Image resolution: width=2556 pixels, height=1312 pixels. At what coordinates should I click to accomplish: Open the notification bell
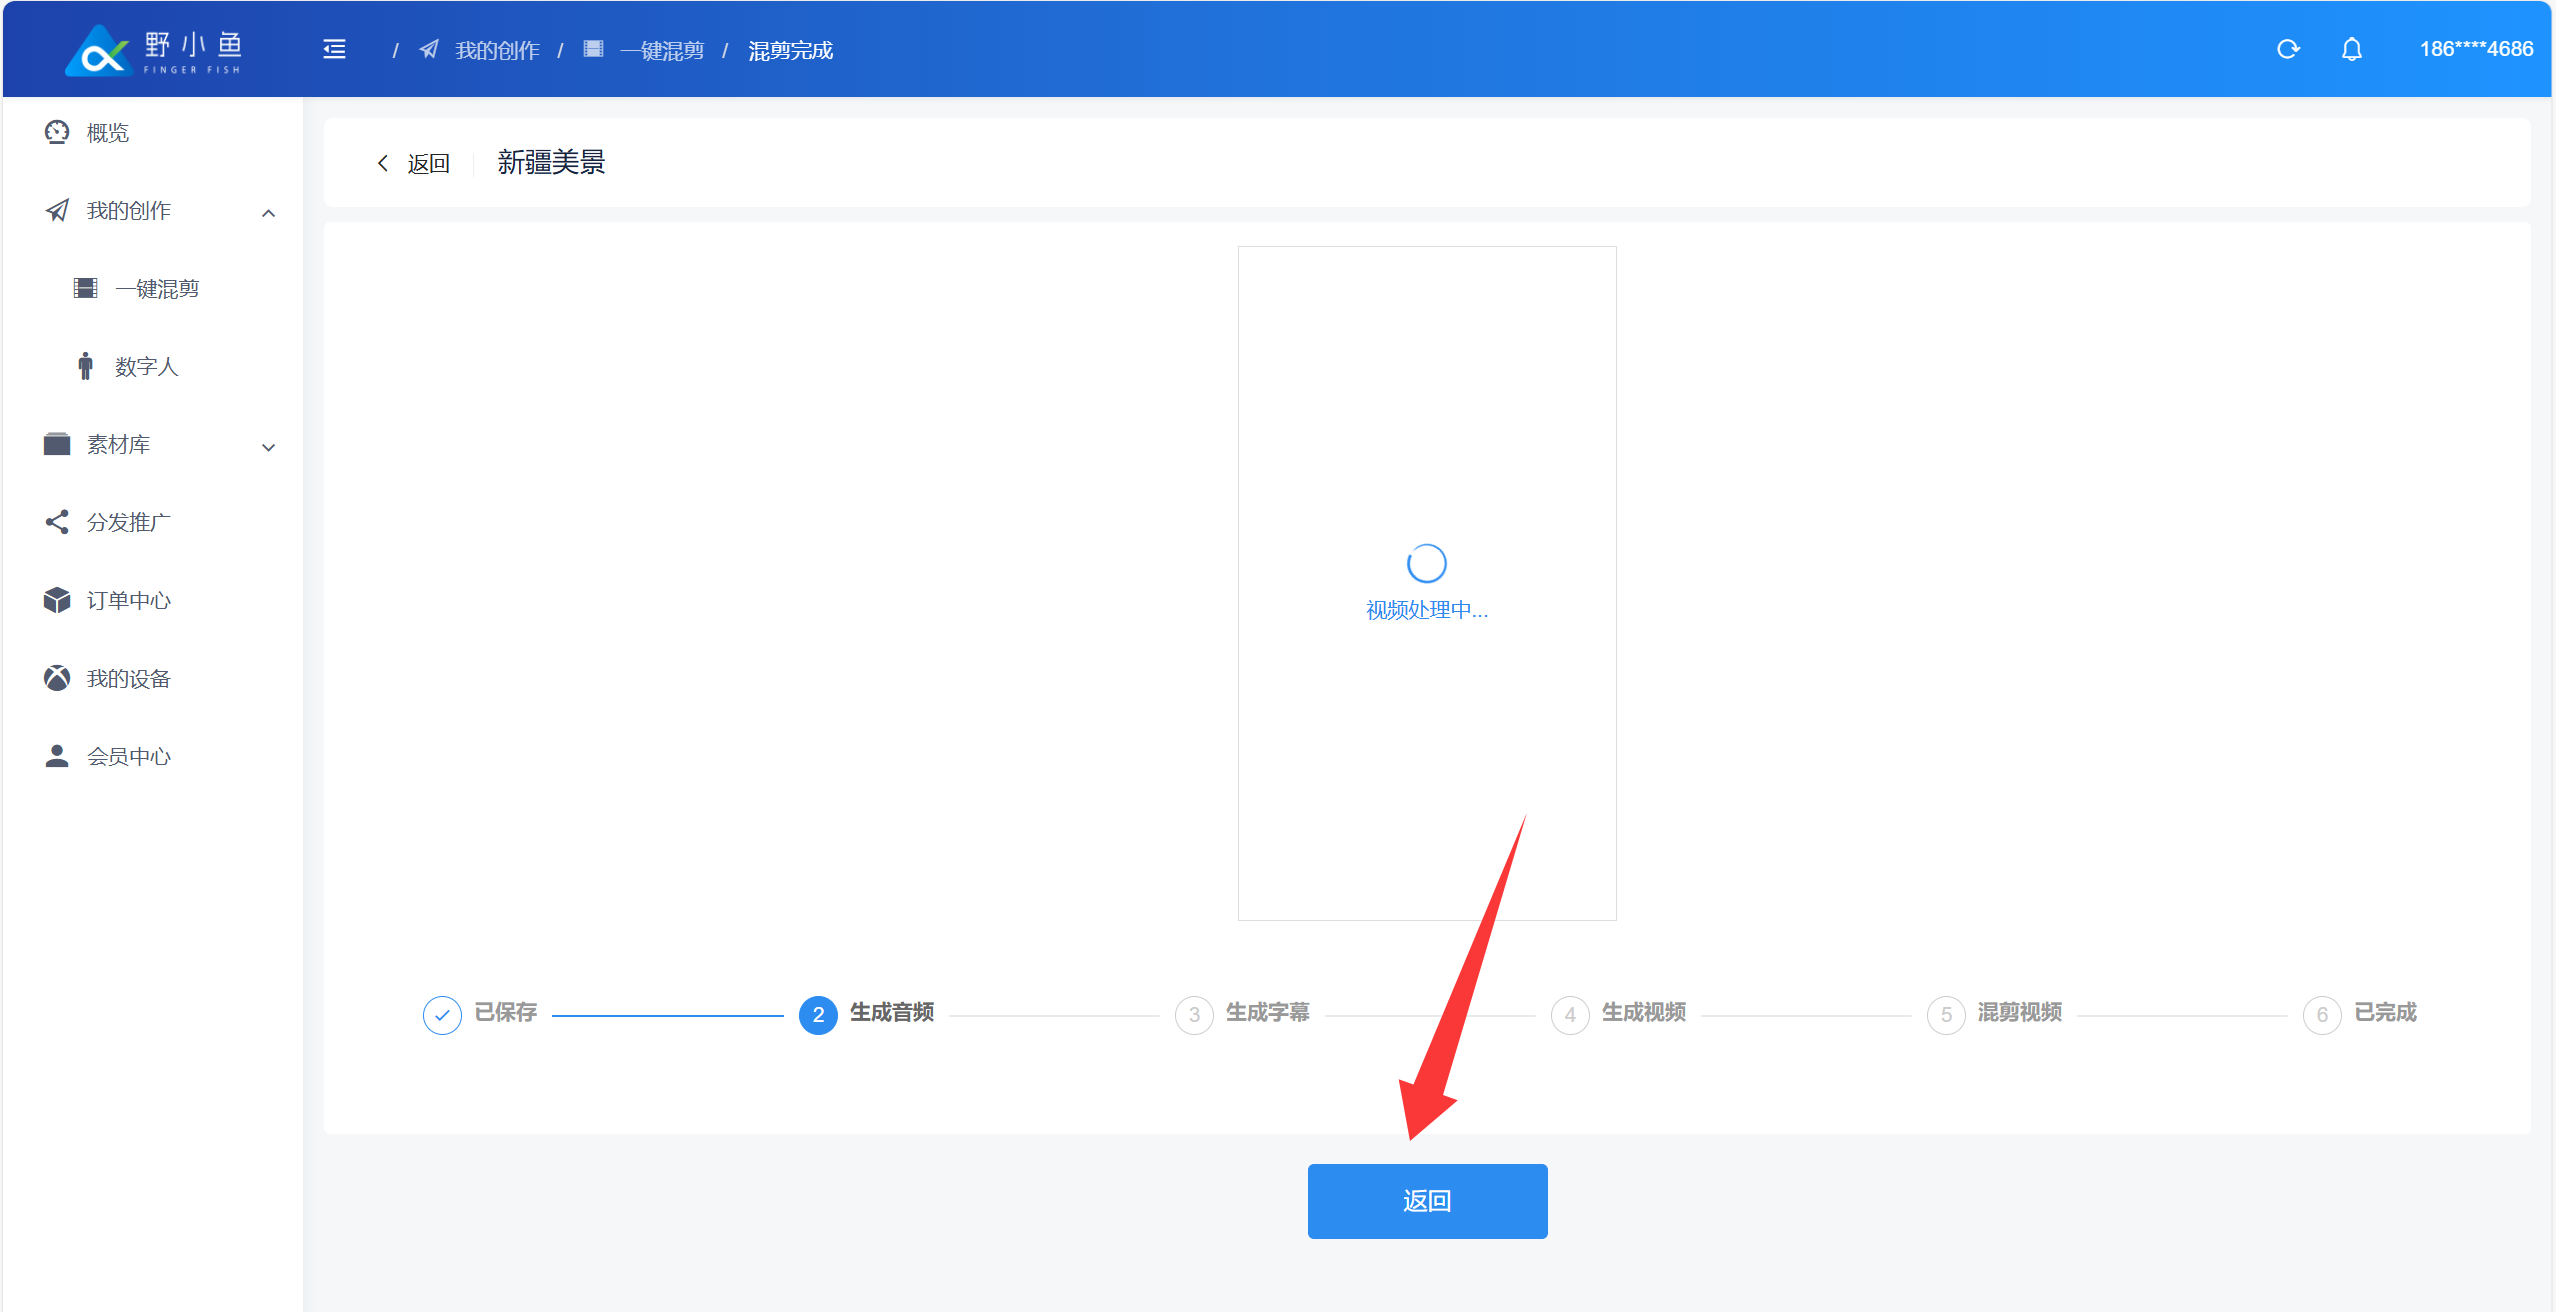pyautogui.click(x=2351, y=49)
